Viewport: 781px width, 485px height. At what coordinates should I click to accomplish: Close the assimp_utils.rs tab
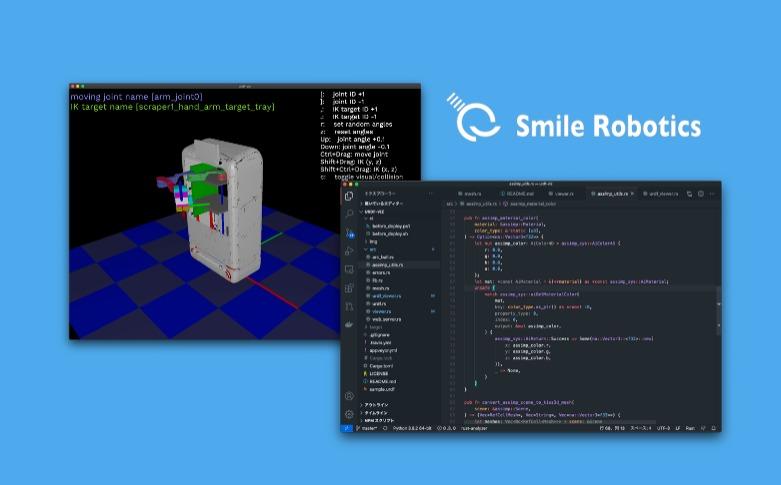tap(633, 194)
